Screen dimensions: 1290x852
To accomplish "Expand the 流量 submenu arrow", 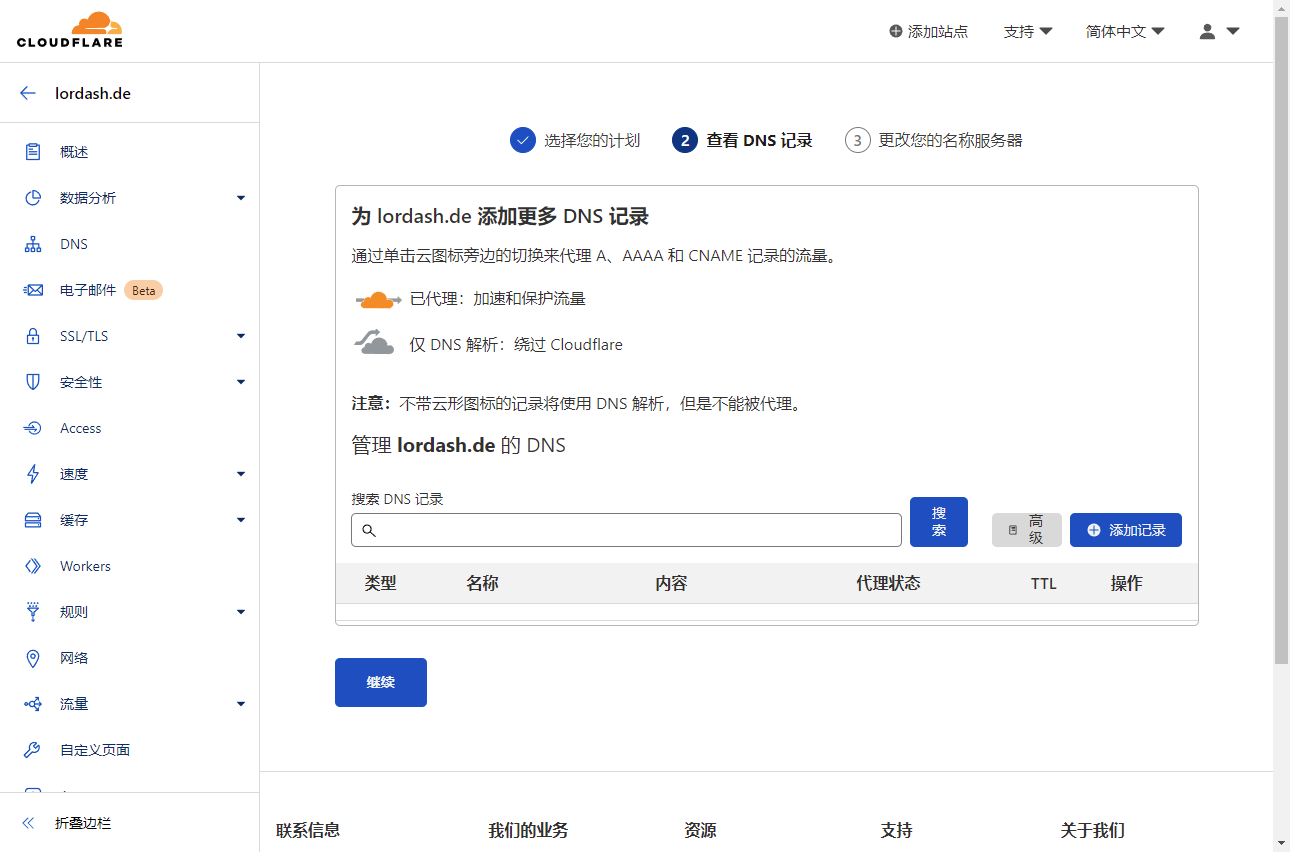I will click(x=241, y=704).
